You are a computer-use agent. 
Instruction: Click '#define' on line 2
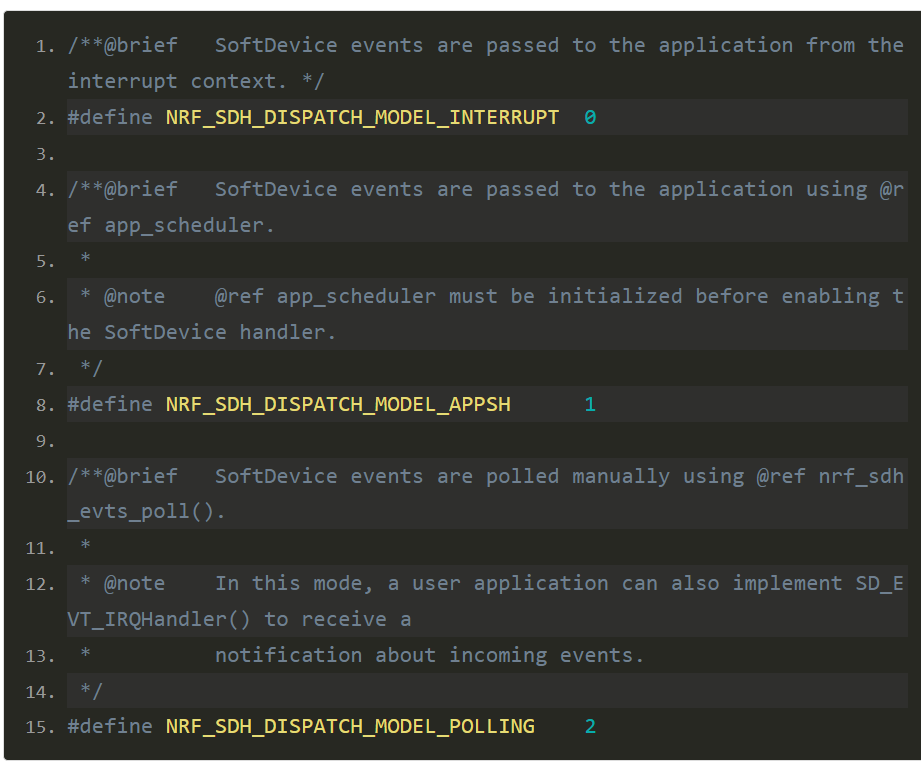[110, 117]
